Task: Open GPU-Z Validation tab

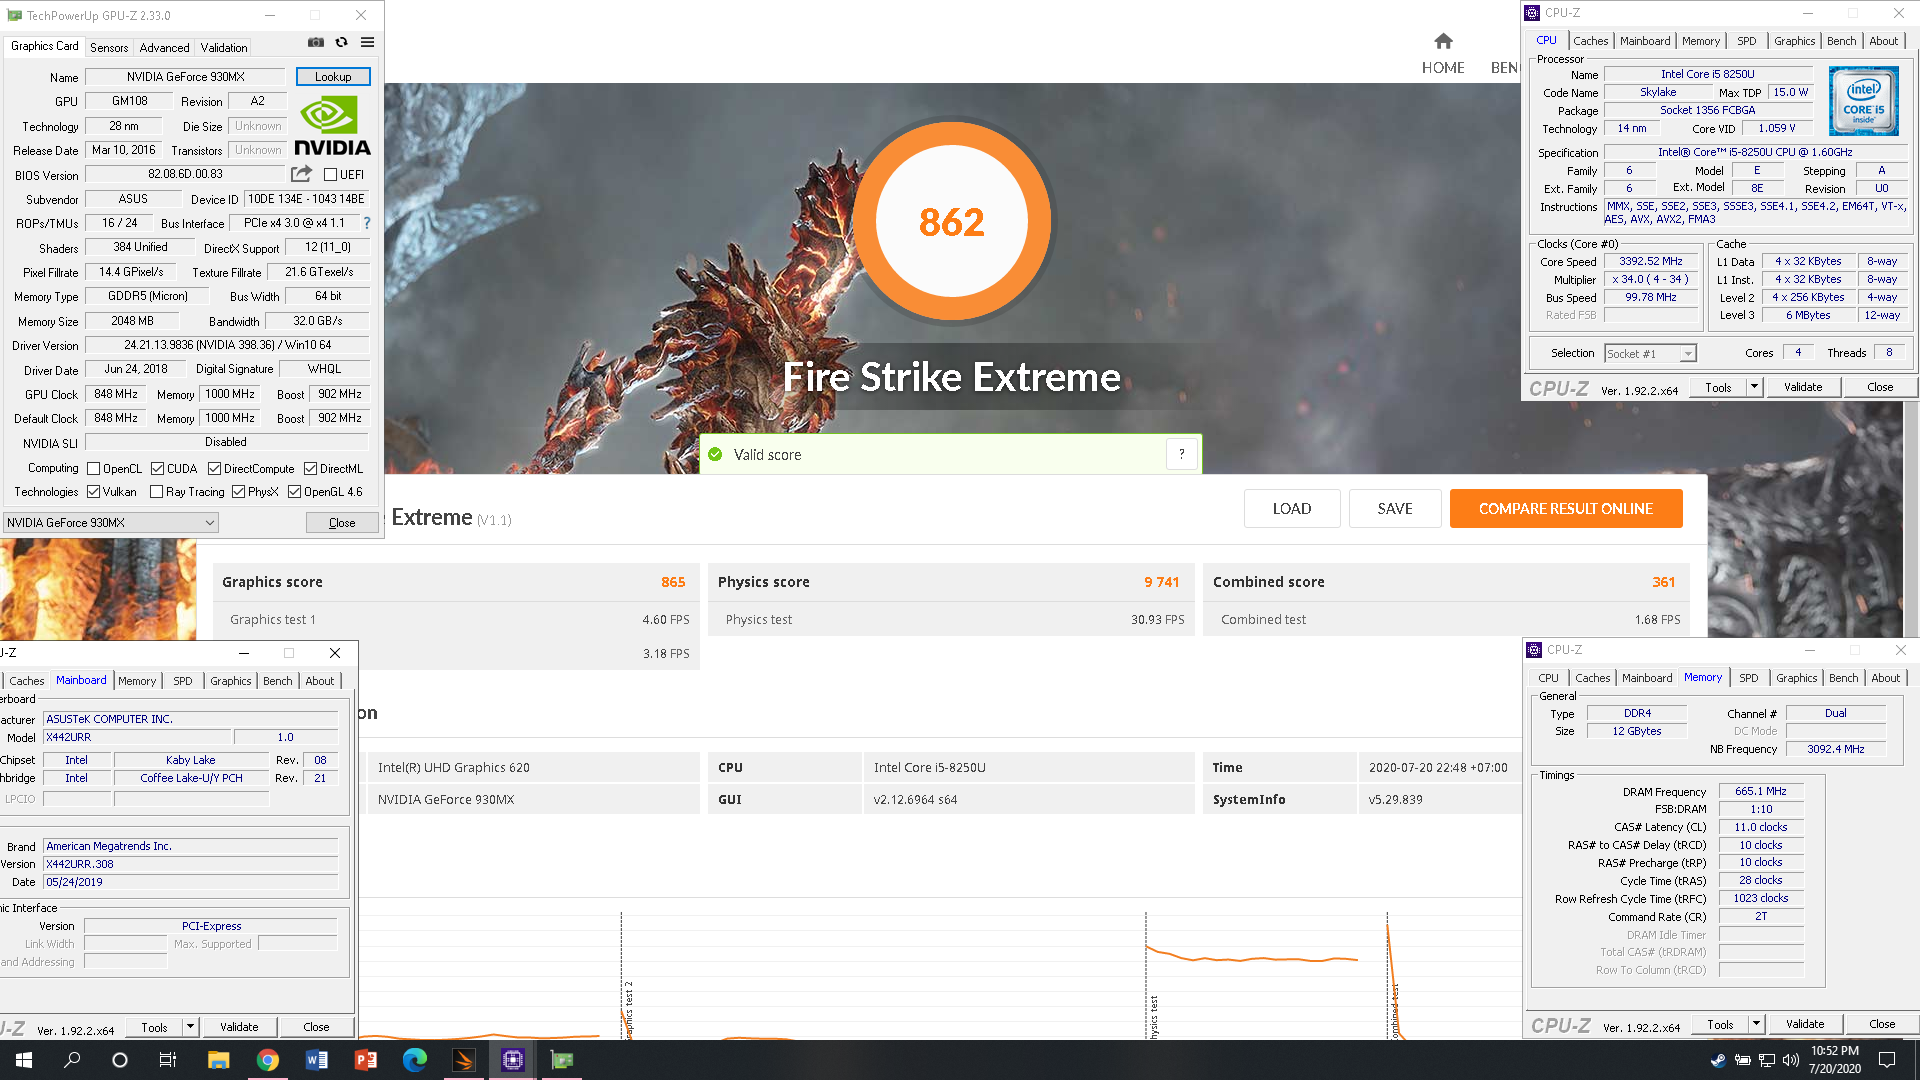Action: (223, 47)
